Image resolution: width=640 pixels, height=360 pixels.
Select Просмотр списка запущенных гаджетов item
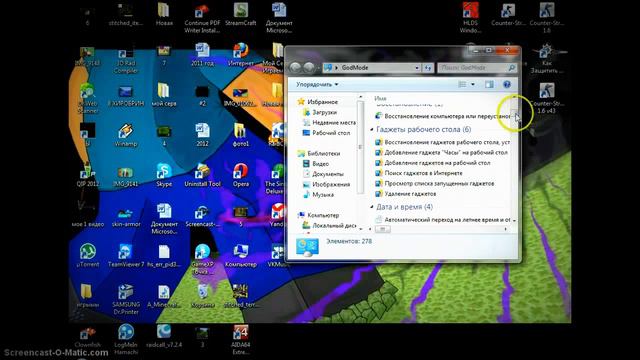pos(435,183)
